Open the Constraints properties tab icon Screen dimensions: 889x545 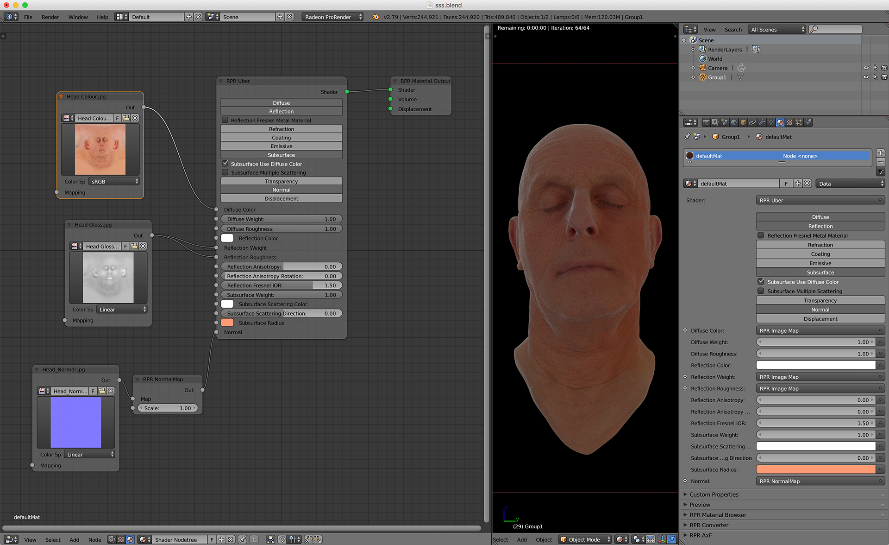pyautogui.click(x=752, y=122)
